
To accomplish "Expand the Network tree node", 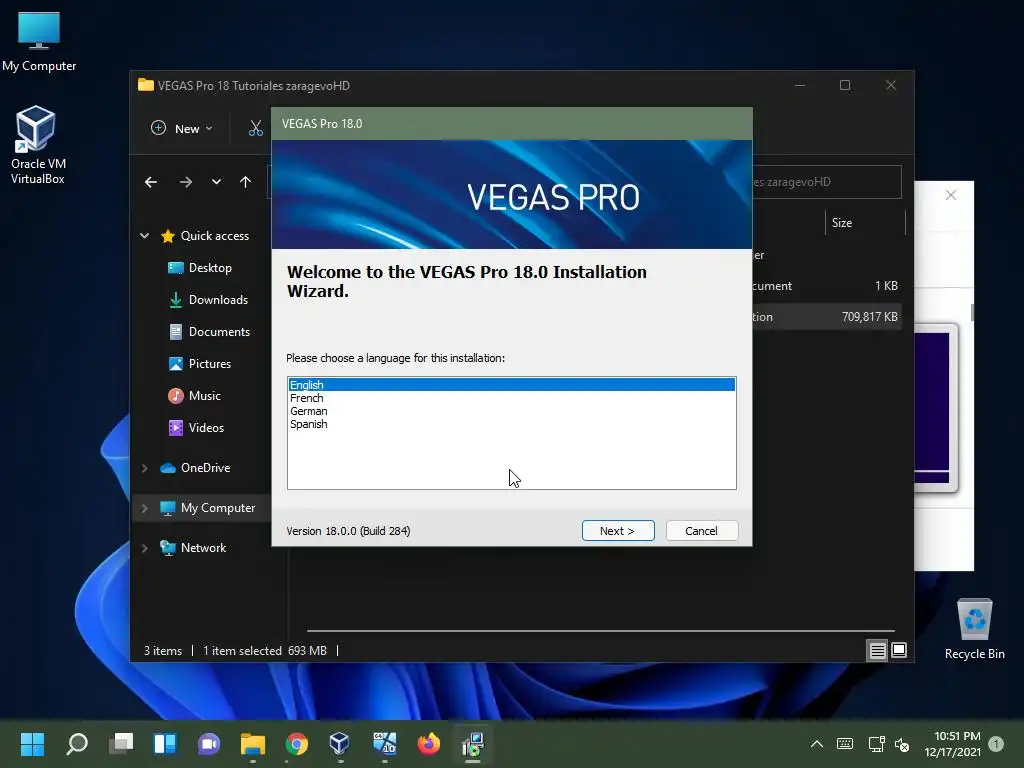I will (x=144, y=548).
